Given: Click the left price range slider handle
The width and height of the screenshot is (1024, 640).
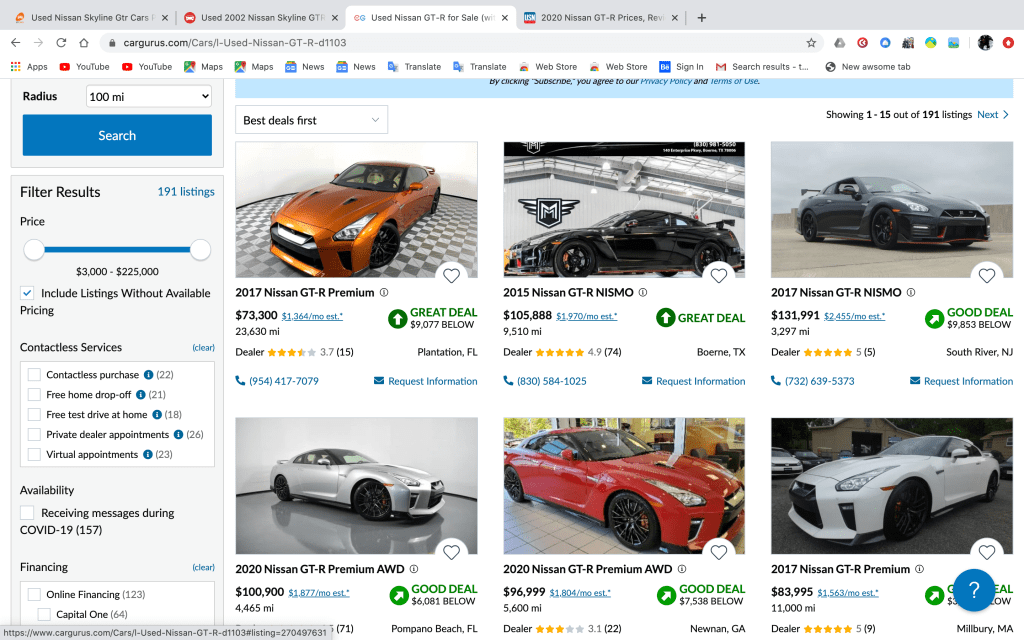Looking at the screenshot, I should 34,249.
